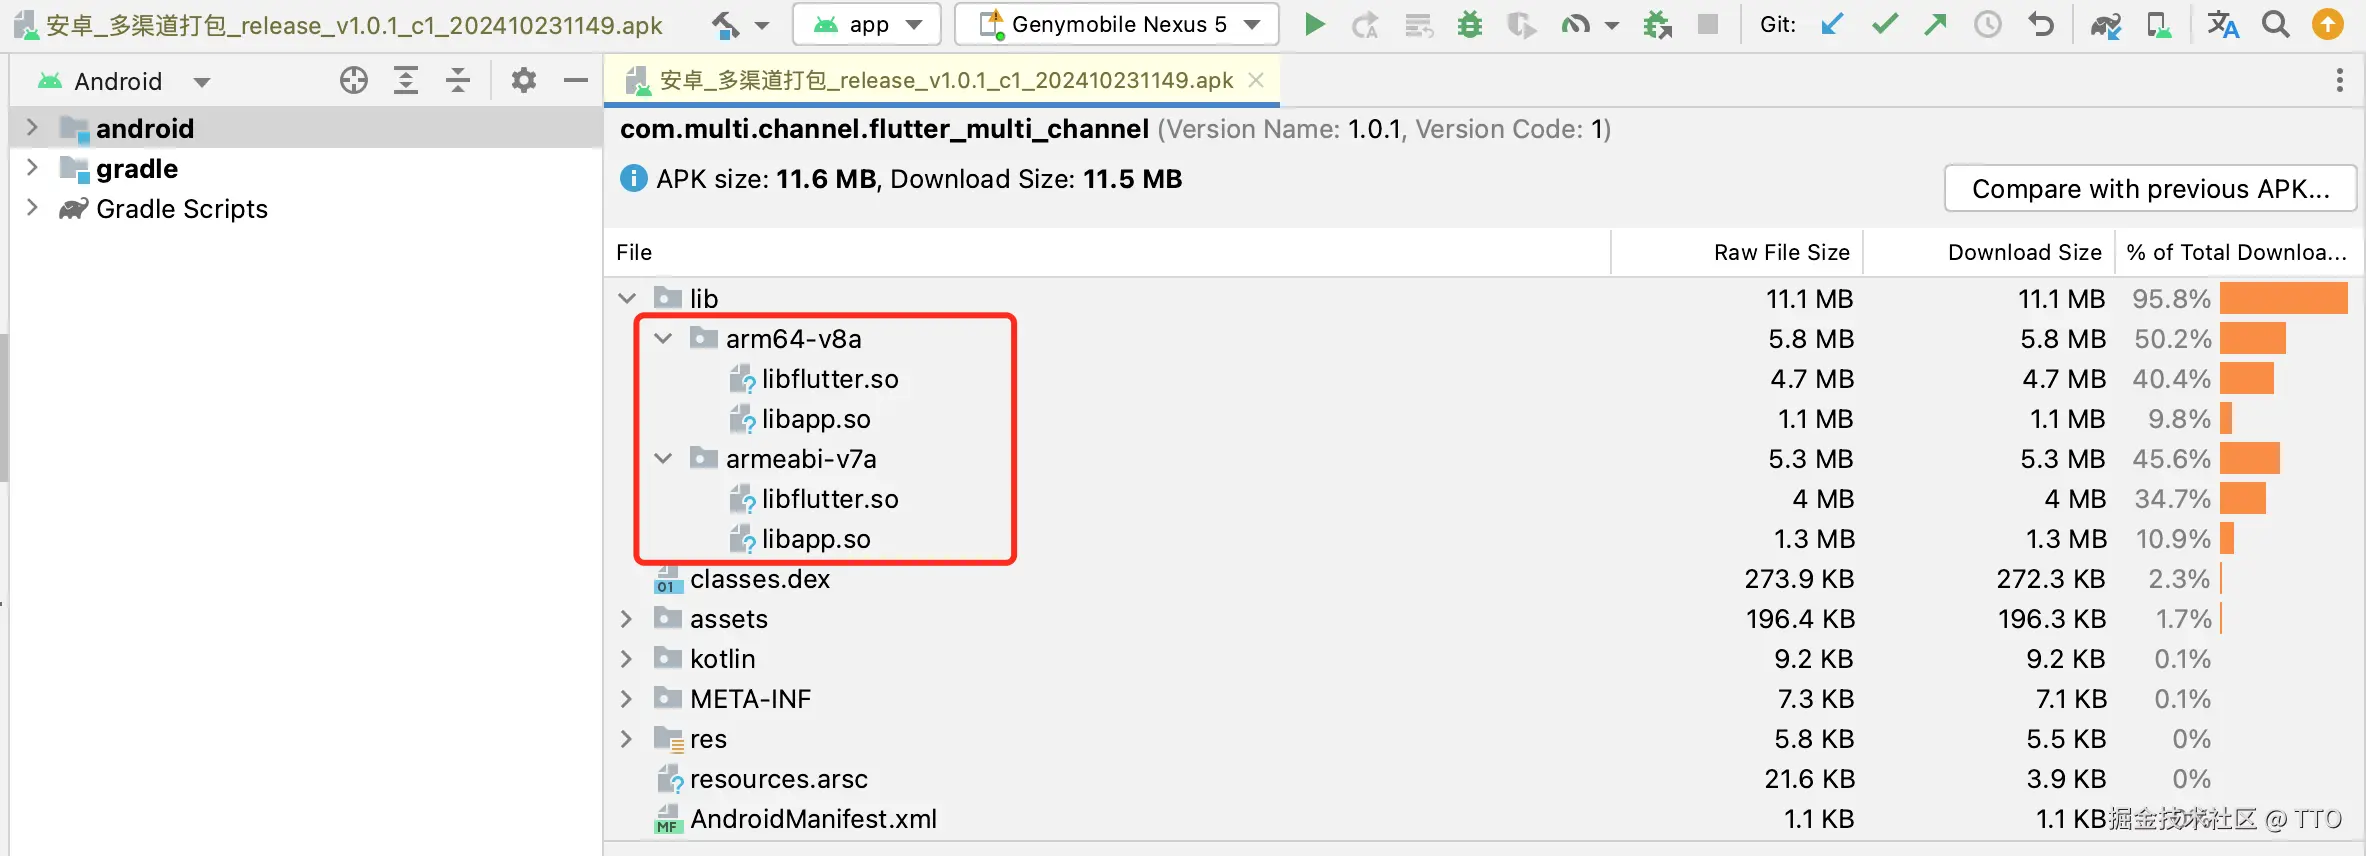Image resolution: width=2366 pixels, height=856 pixels.
Task: Select the android module row
Action: tap(306, 128)
